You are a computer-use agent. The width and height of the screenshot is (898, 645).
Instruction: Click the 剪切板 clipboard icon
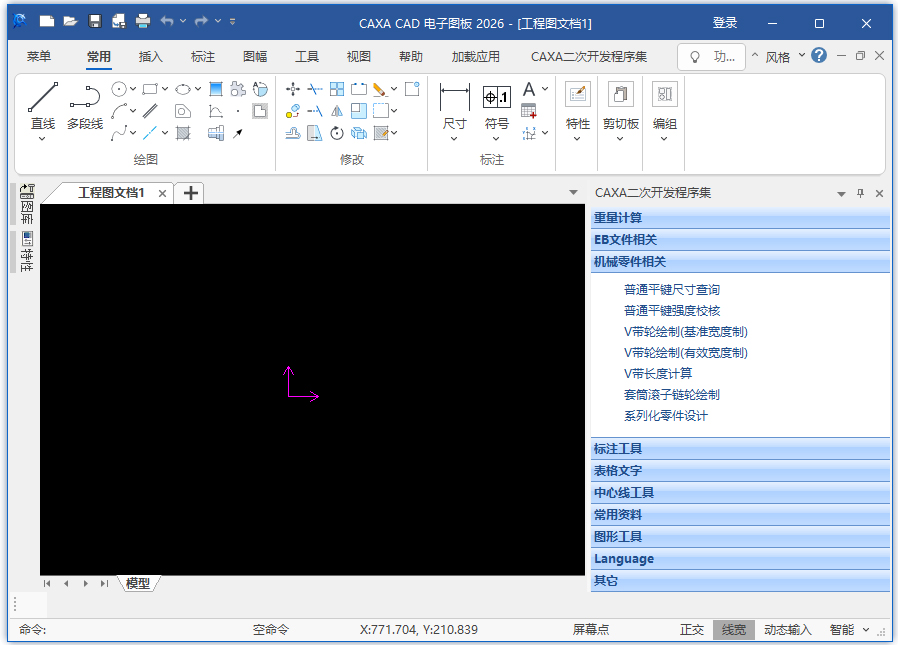pyautogui.click(x=620, y=95)
